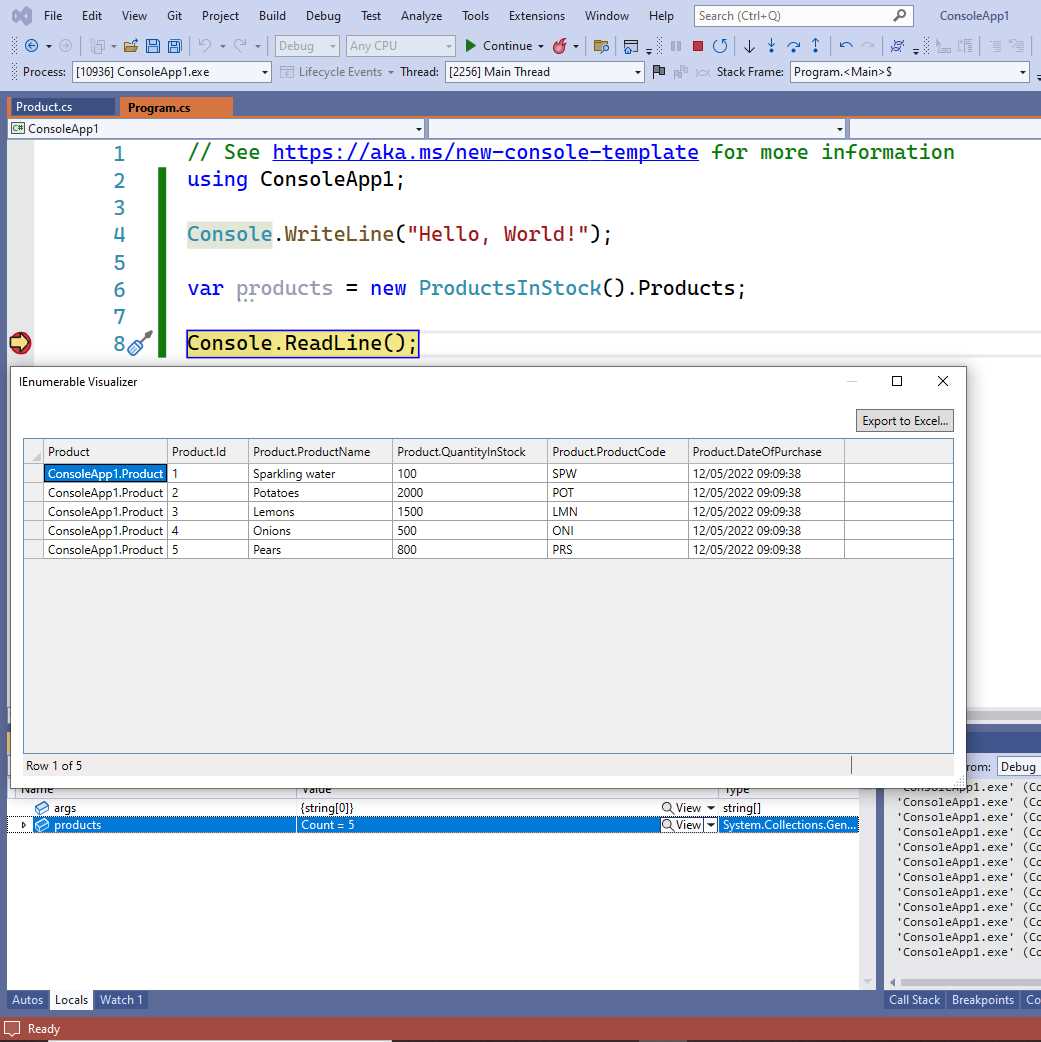The width and height of the screenshot is (1041, 1042).
Task: Click the Export to Excel button
Action: [904, 421]
